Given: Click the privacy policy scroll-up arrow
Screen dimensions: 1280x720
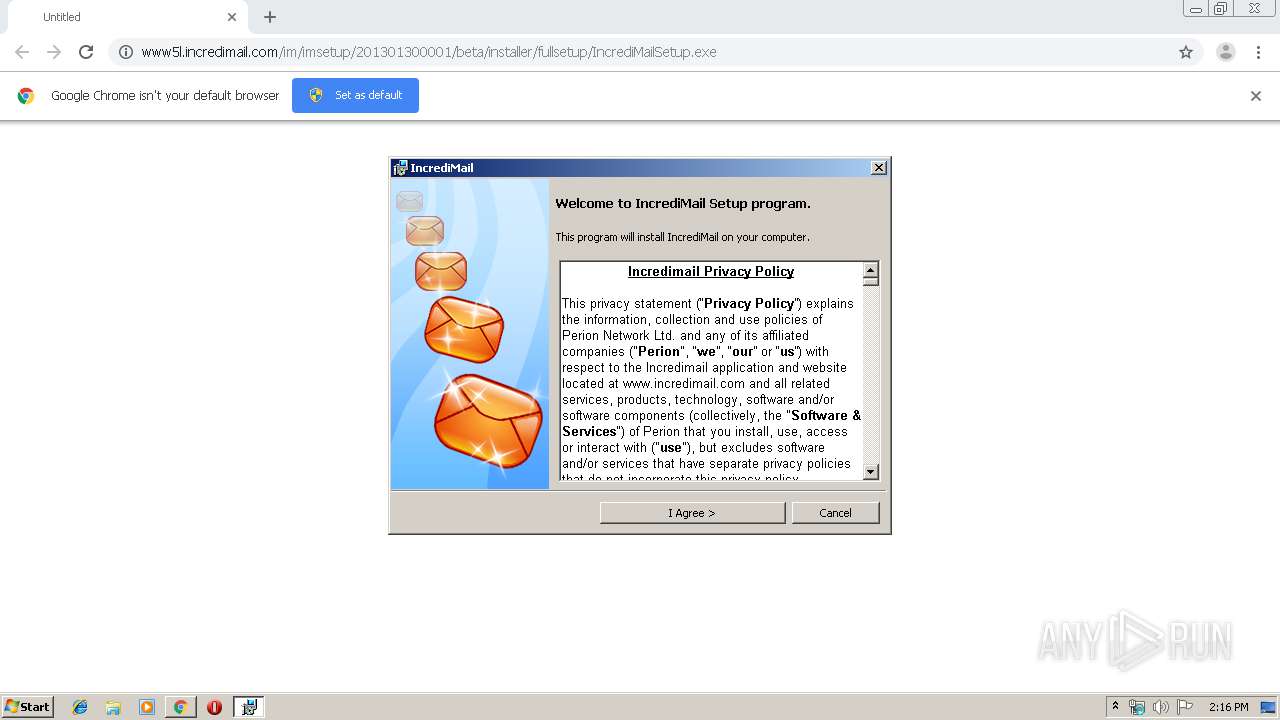Looking at the screenshot, I should (870, 270).
